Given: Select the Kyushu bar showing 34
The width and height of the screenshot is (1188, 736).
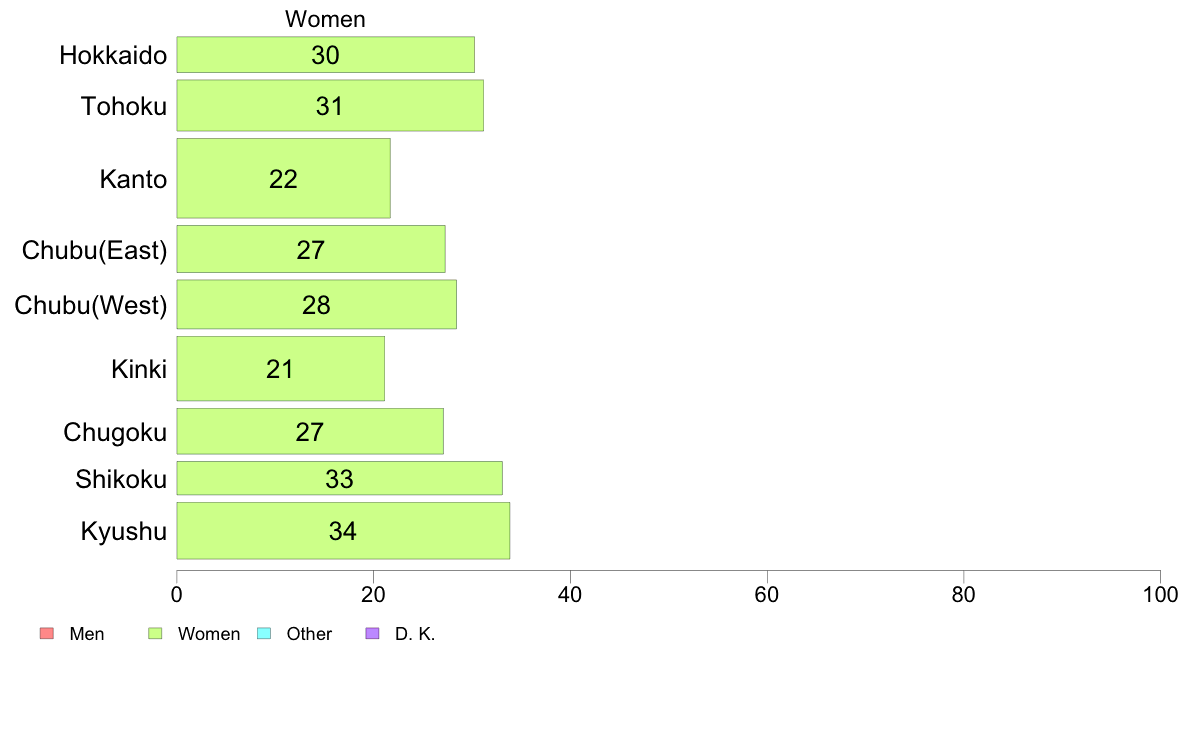Looking at the screenshot, I should pos(344,531).
